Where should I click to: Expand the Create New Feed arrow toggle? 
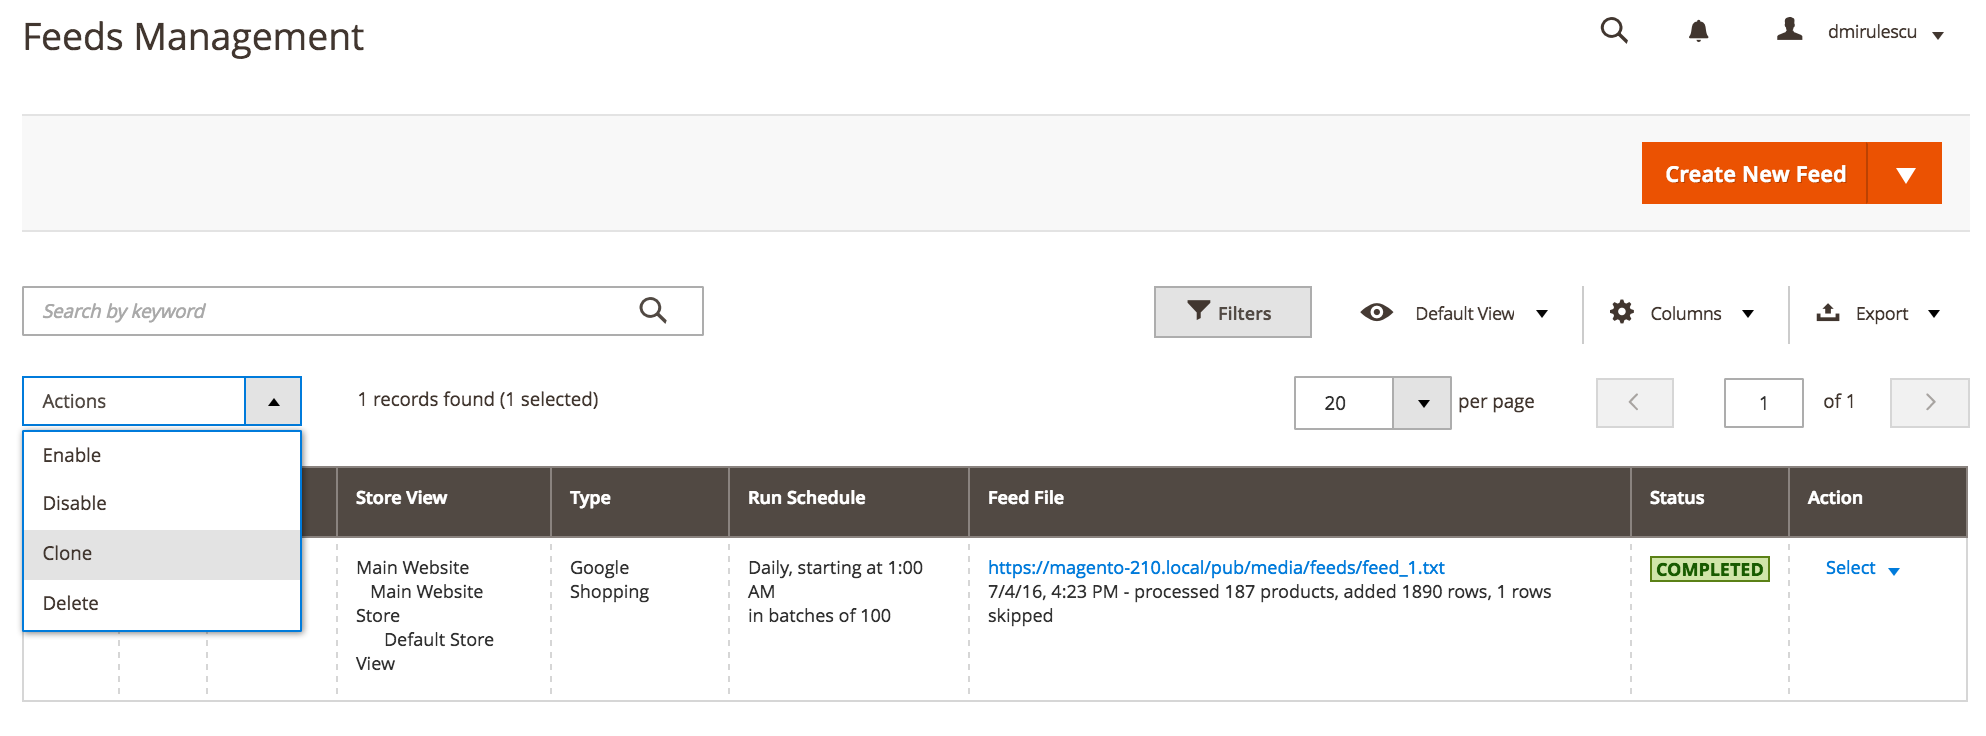coord(1905,173)
